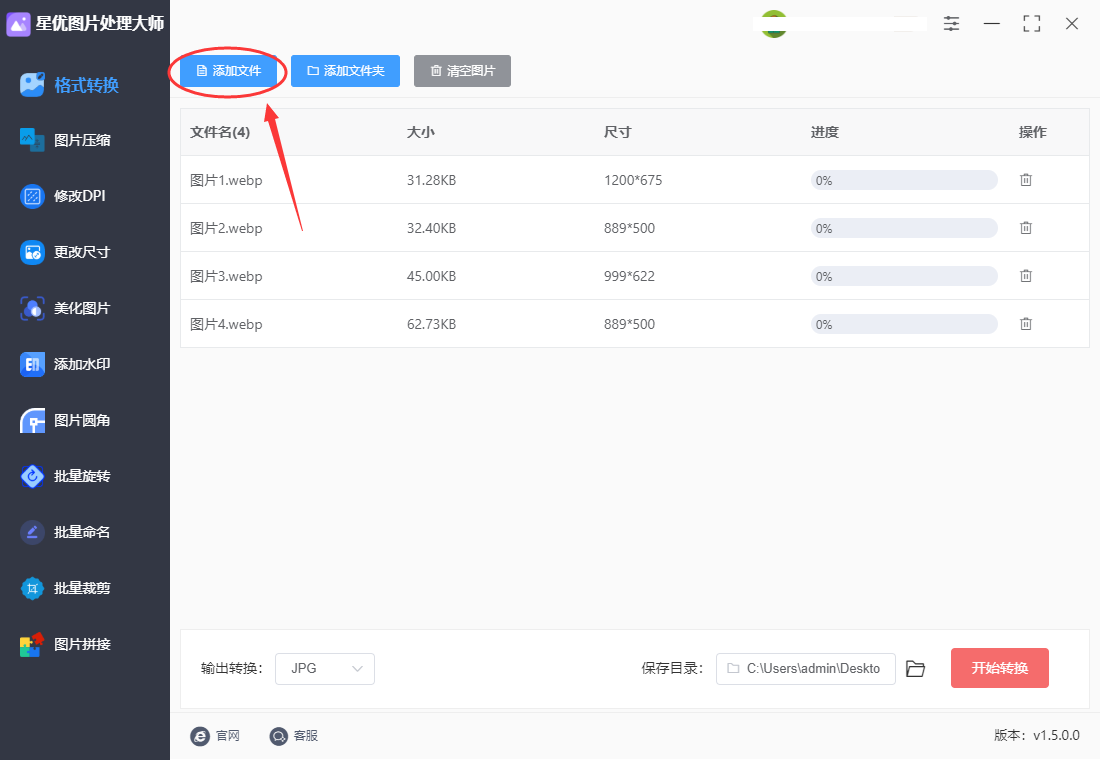Switch to 修改DPI in the sidebar

63,196
